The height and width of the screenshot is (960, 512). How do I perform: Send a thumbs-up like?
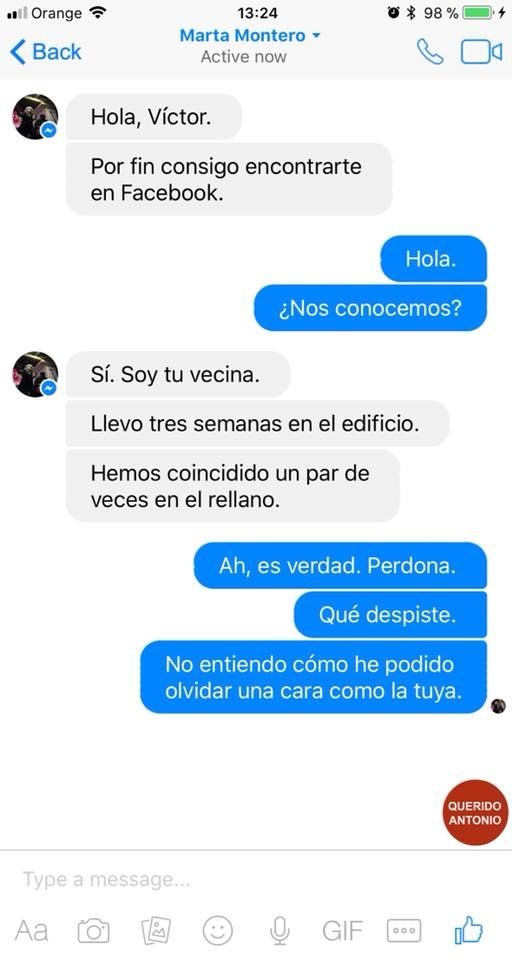pos(469,930)
